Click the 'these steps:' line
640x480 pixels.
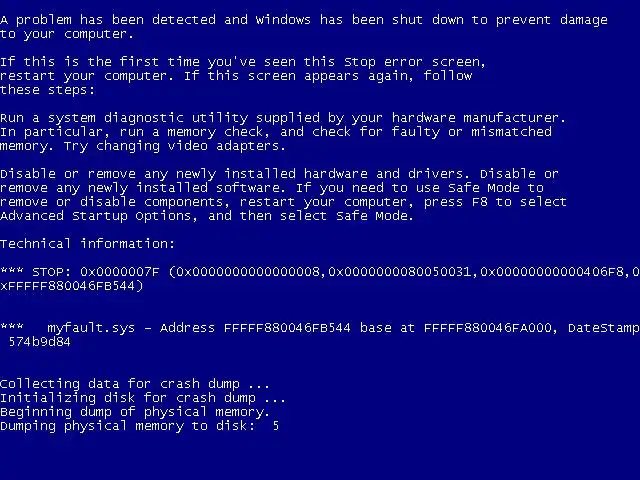pos(47,90)
